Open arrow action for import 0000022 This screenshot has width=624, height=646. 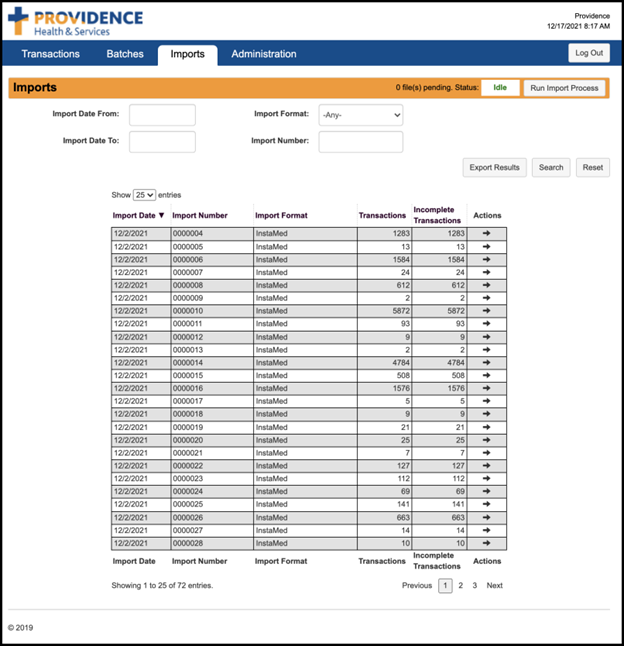tap(486, 465)
